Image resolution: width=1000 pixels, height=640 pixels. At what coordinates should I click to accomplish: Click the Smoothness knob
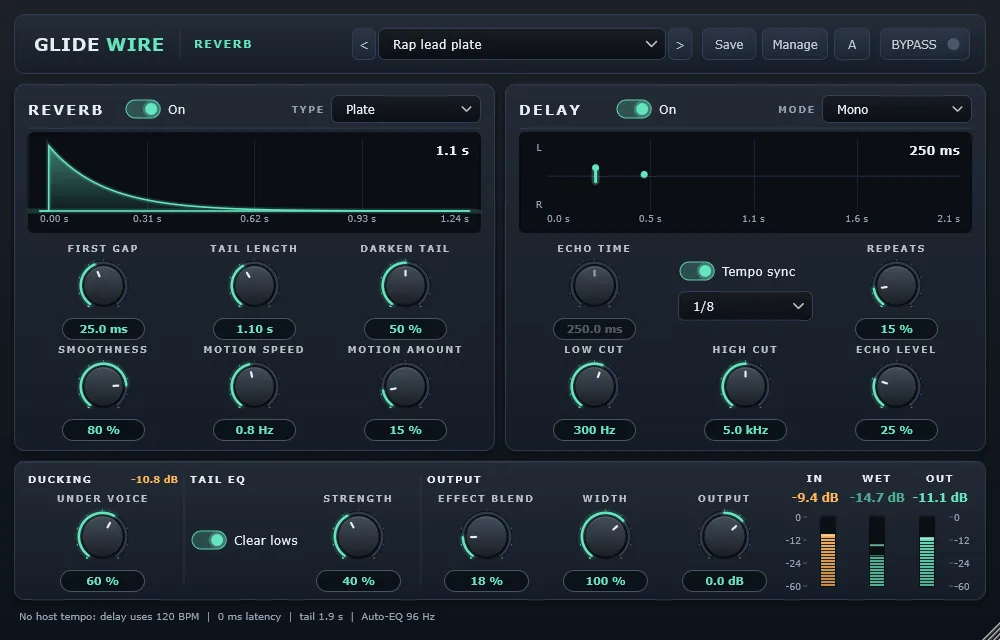(103, 386)
